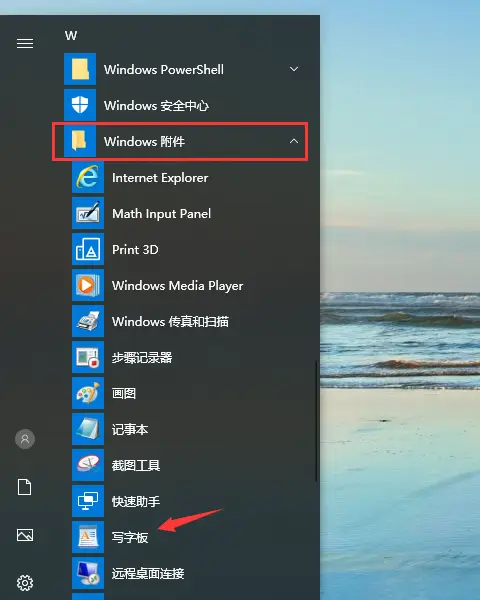The image size is (480, 600).
Task: Select the Windows PowerShell label
Action: [164, 70]
